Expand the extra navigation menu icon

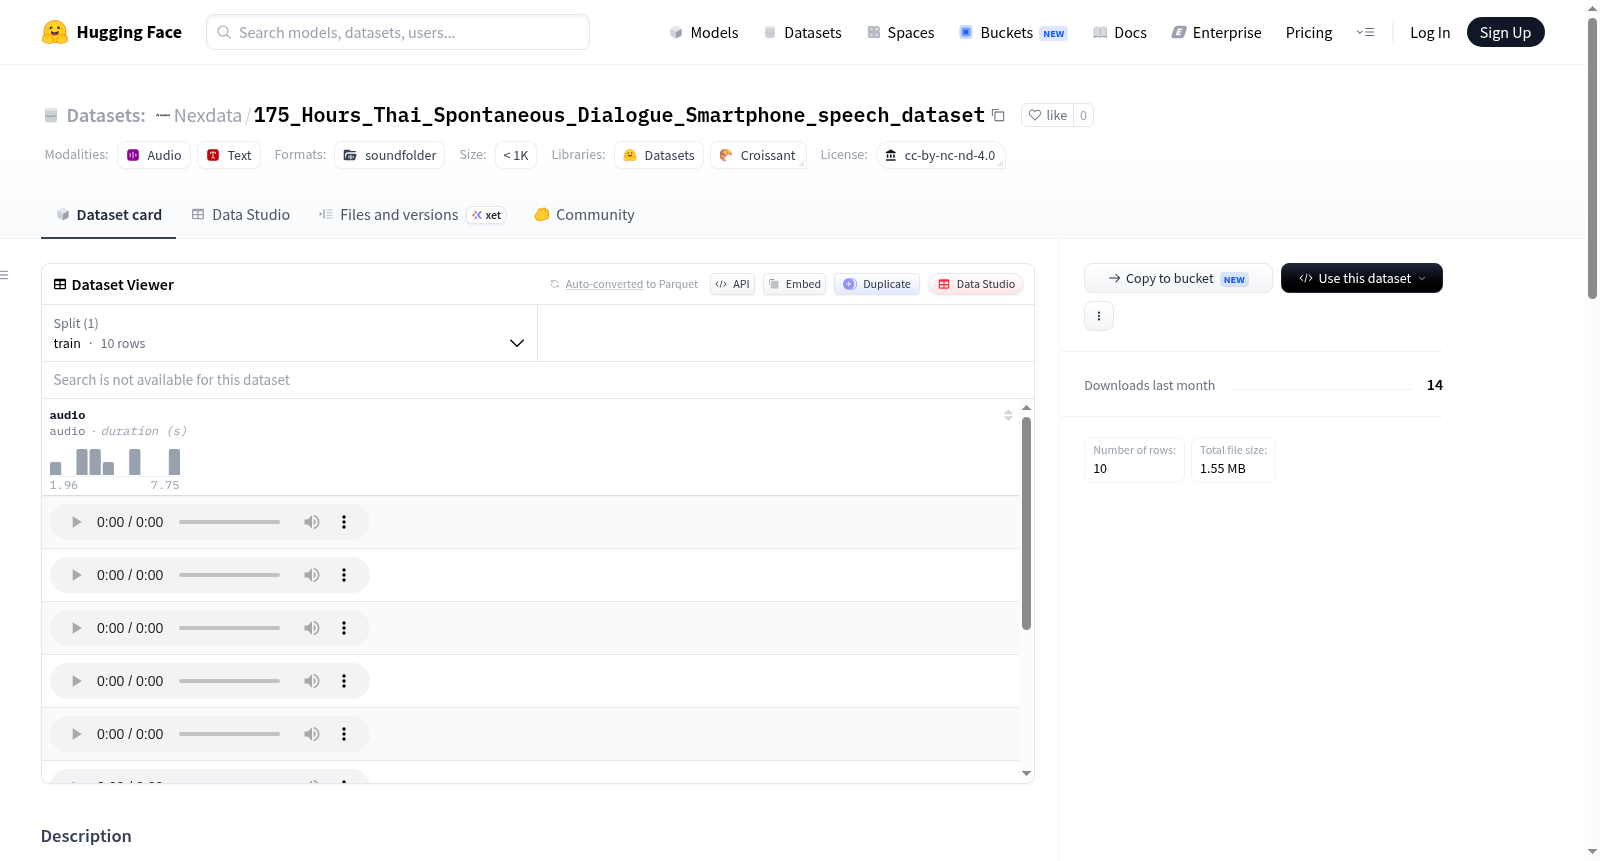point(1365,32)
